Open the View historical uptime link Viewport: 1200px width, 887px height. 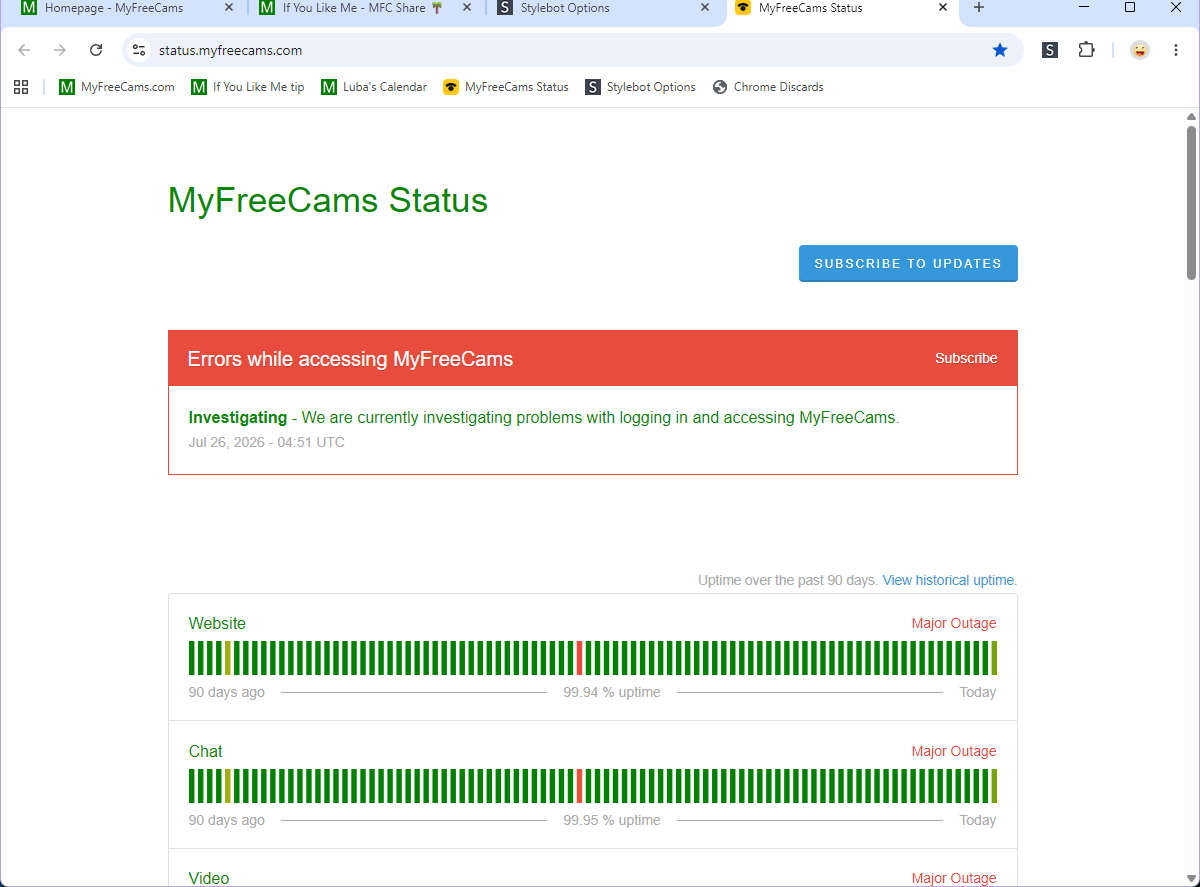949,580
